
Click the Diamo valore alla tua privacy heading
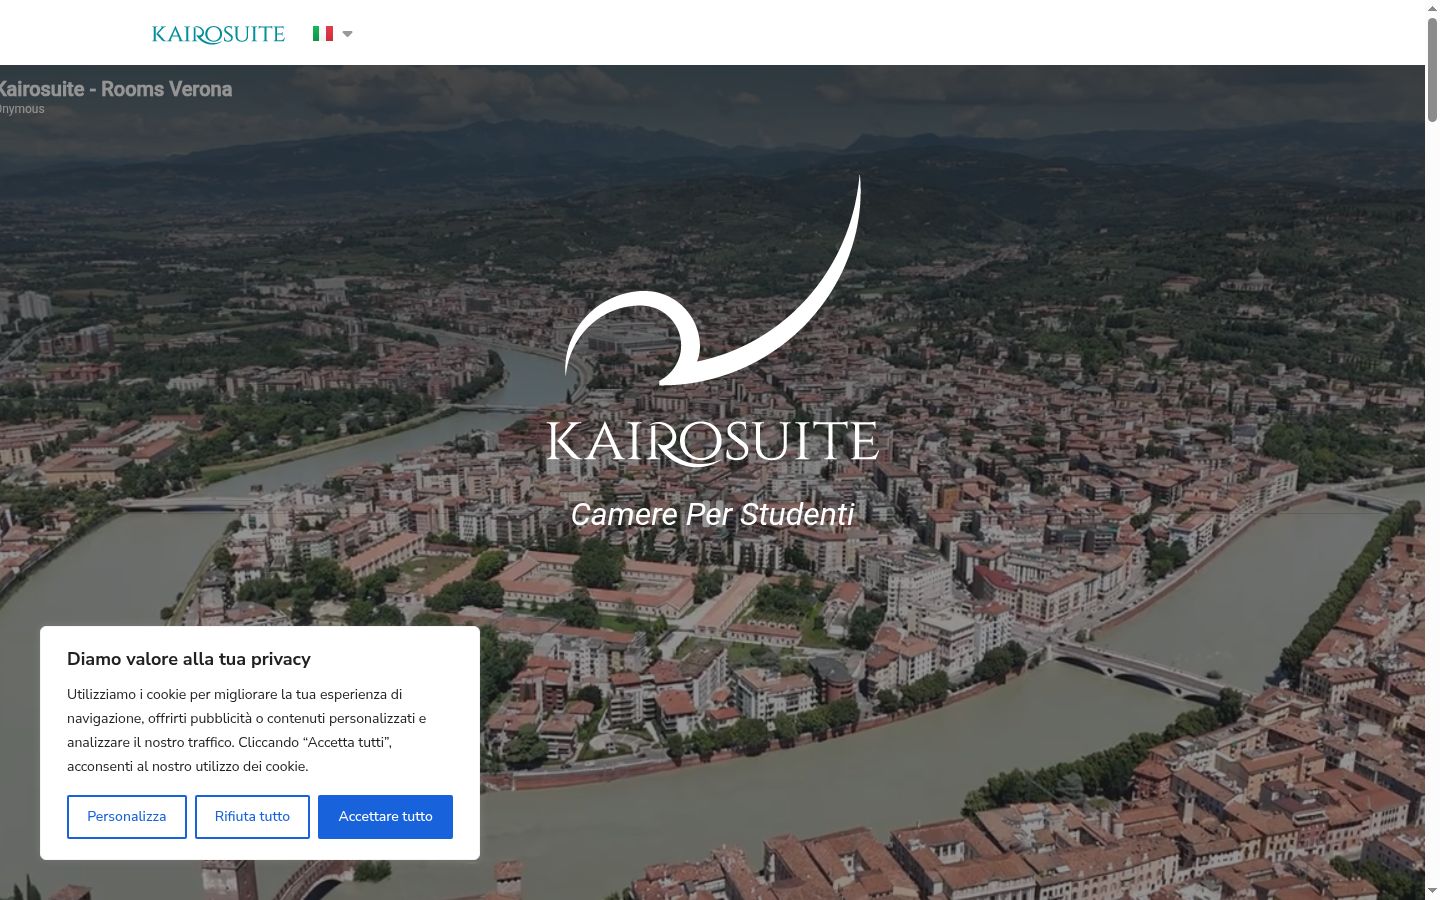[189, 659]
